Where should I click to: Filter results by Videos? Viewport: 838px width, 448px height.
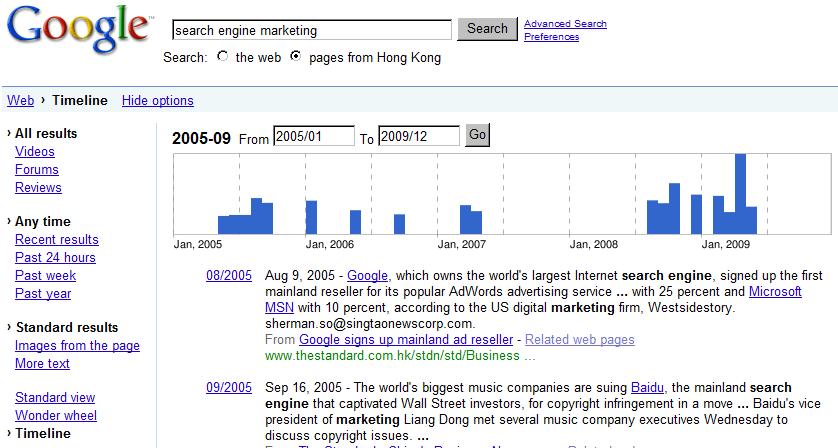[35, 152]
